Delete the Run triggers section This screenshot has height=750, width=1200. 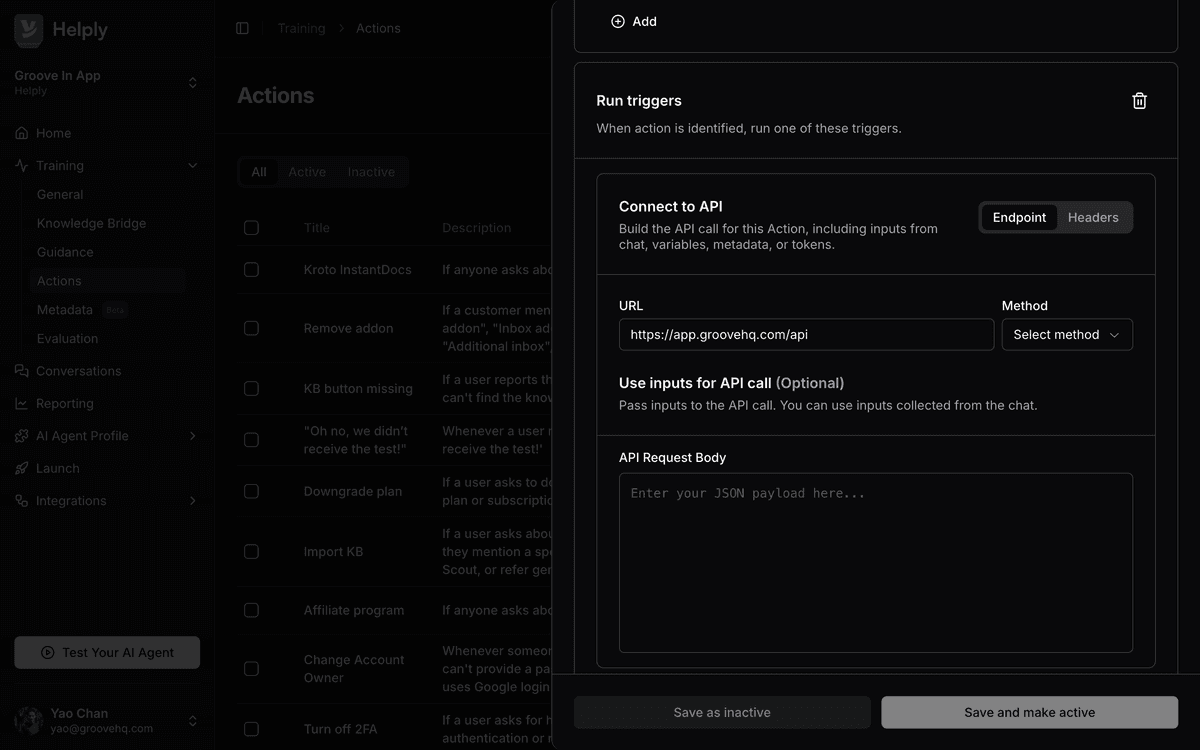[x=1139, y=101]
